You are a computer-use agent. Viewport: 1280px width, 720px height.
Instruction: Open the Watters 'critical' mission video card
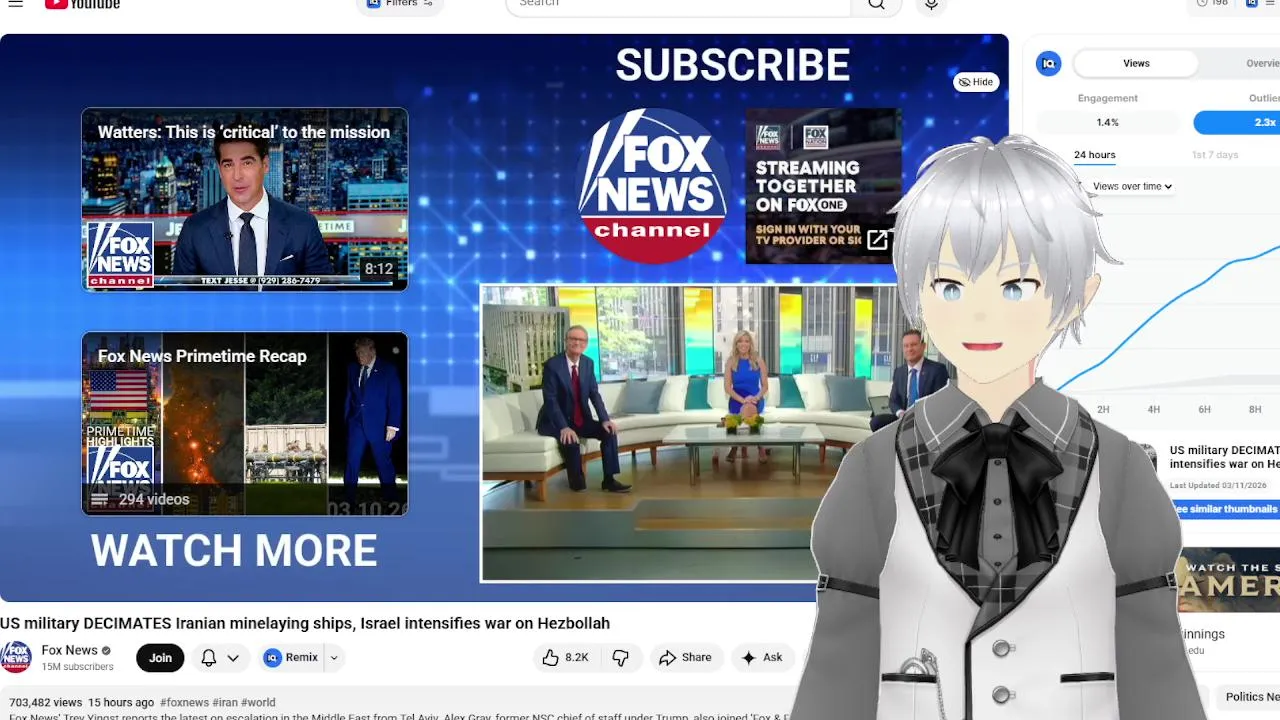245,199
